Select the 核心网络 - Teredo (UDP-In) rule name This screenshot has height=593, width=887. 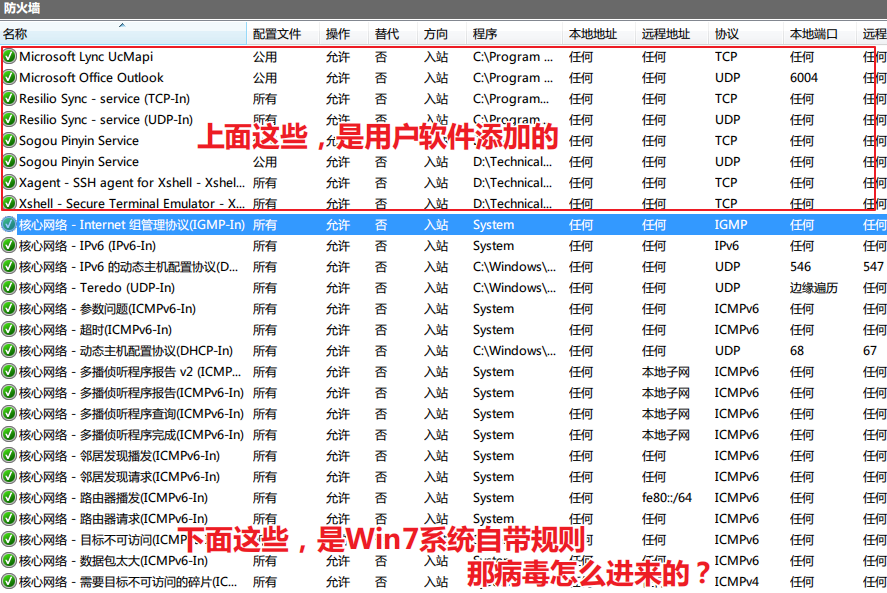pyautogui.click(x=97, y=287)
